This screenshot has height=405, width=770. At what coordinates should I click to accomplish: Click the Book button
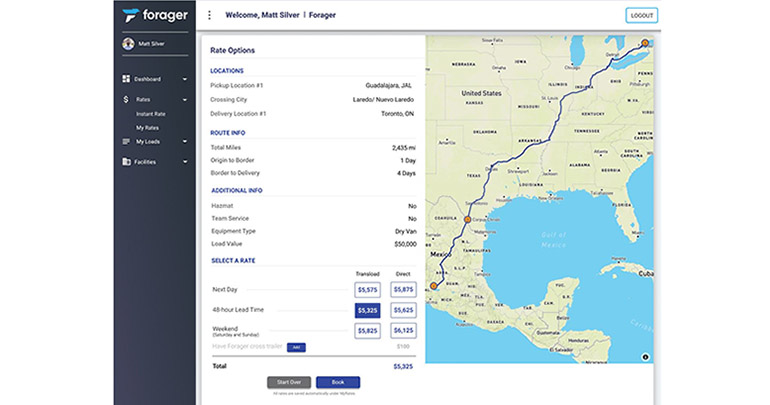click(338, 382)
